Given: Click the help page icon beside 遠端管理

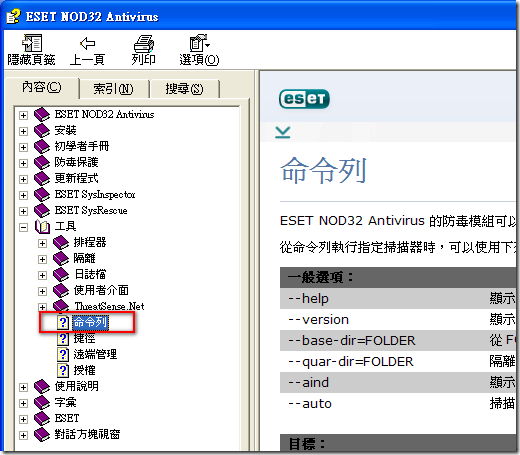Looking at the screenshot, I should [63, 354].
